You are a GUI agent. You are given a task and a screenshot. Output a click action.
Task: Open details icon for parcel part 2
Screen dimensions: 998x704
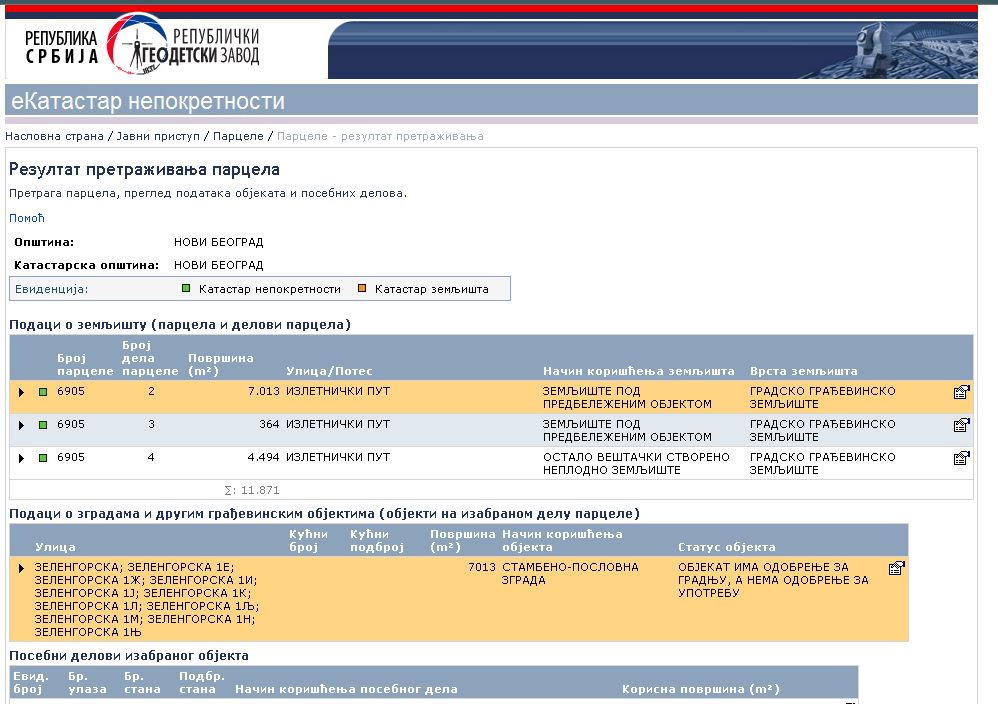pos(961,392)
